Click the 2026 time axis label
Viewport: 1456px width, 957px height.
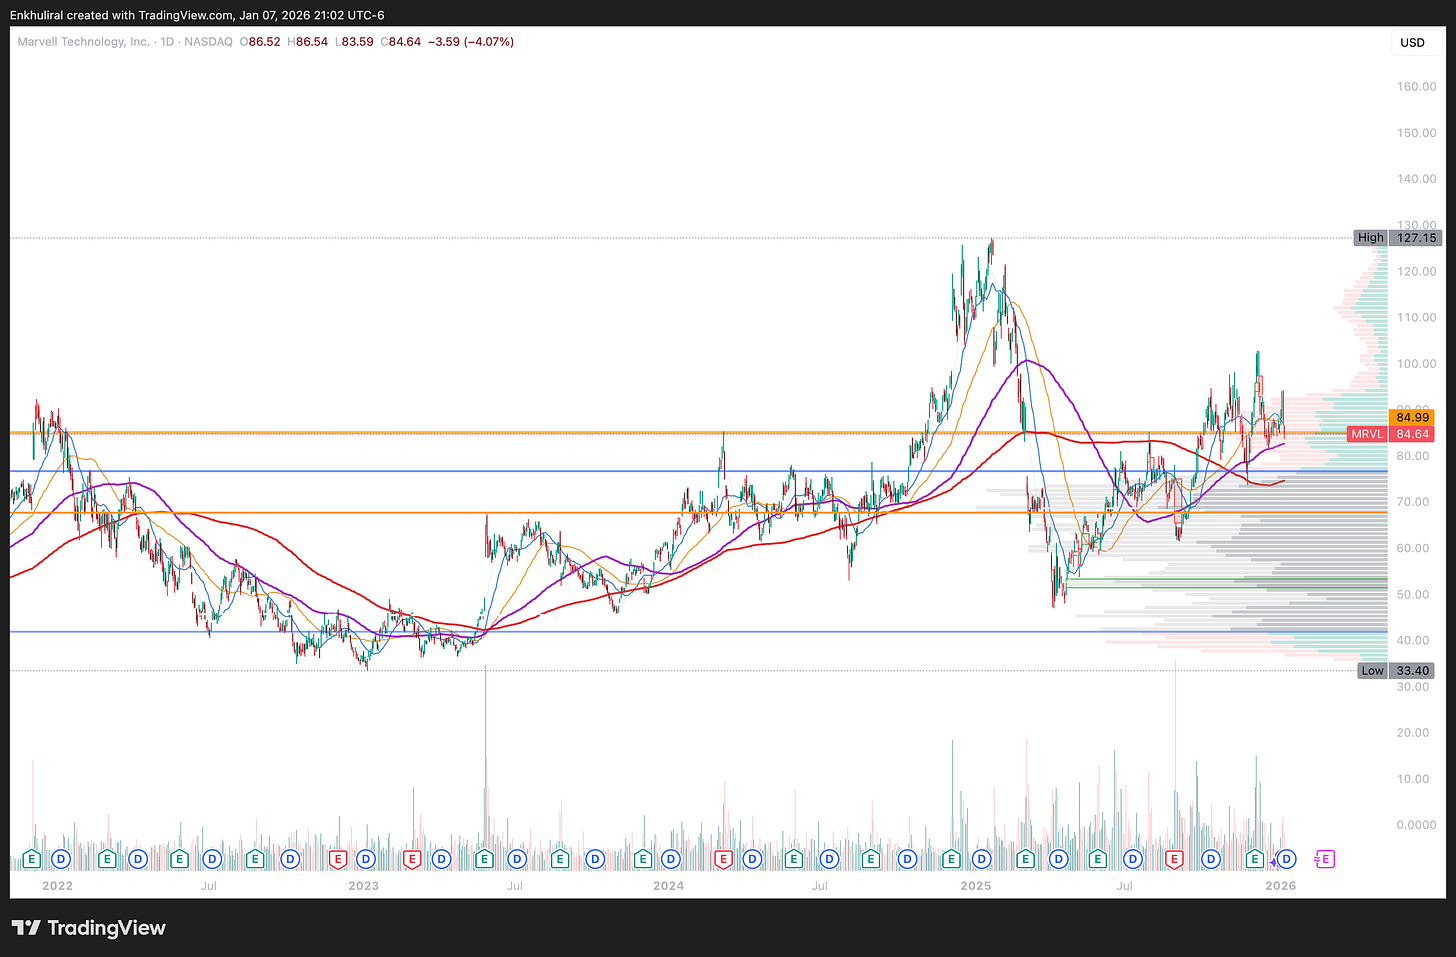point(1280,886)
